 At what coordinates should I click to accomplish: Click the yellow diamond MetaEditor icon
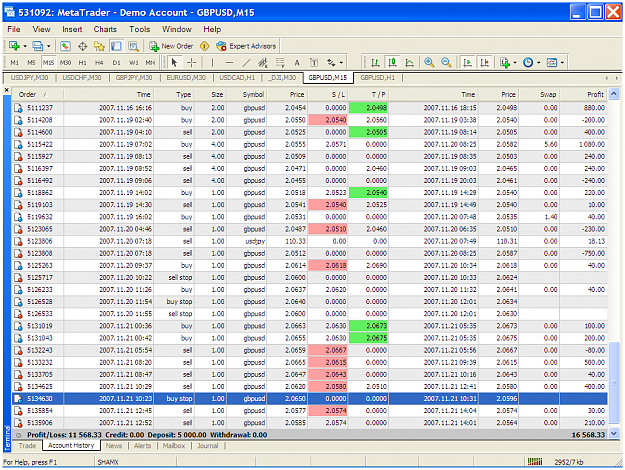(x=204, y=46)
